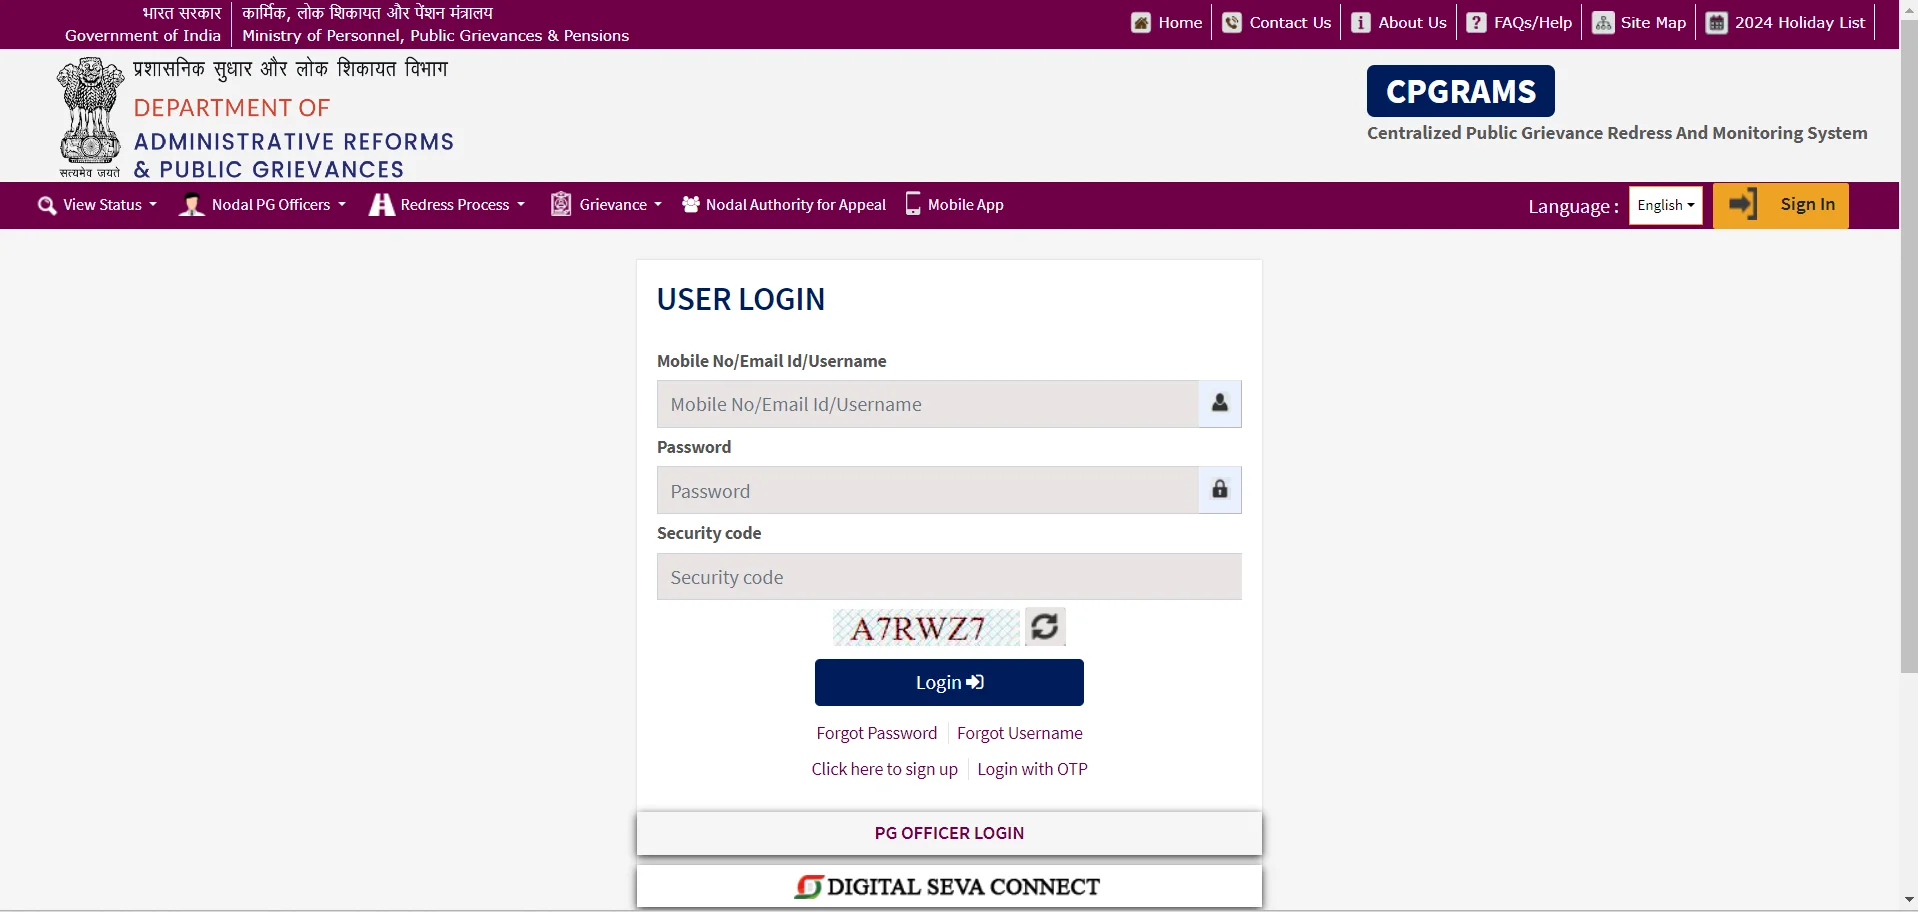Image resolution: width=1918 pixels, height=912 pixels.
Task: Click the captcha image A7RWZ7
Action: coord(926,628)
